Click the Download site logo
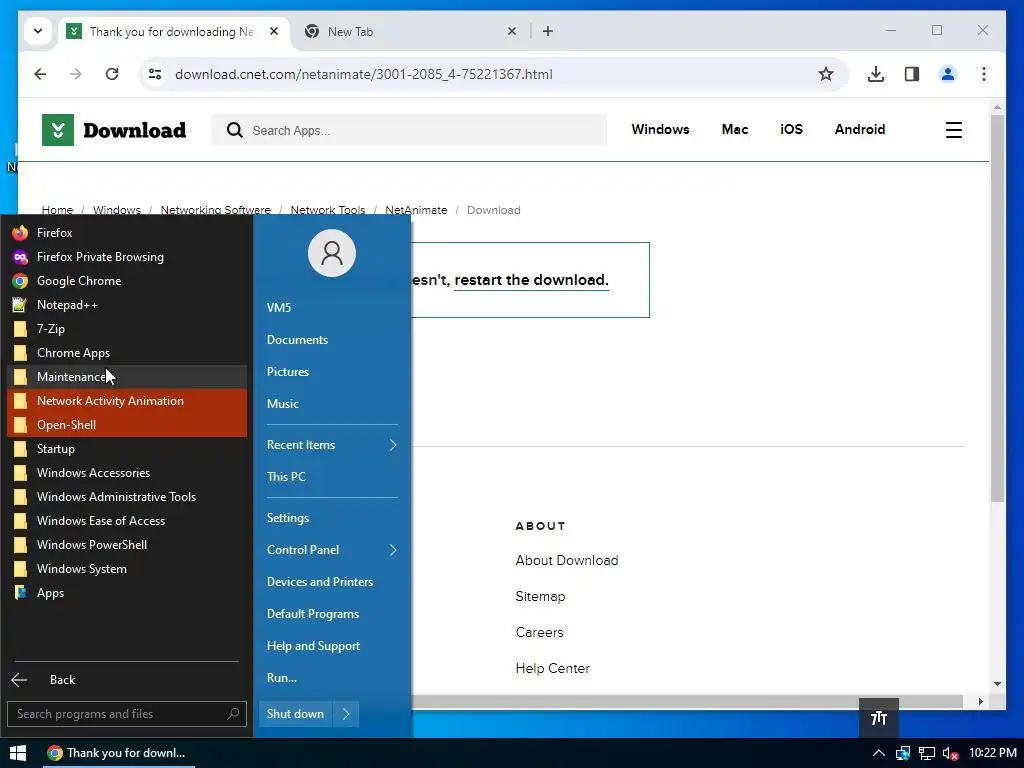This screenshot has height=768, width=1024. pos(114,130)
